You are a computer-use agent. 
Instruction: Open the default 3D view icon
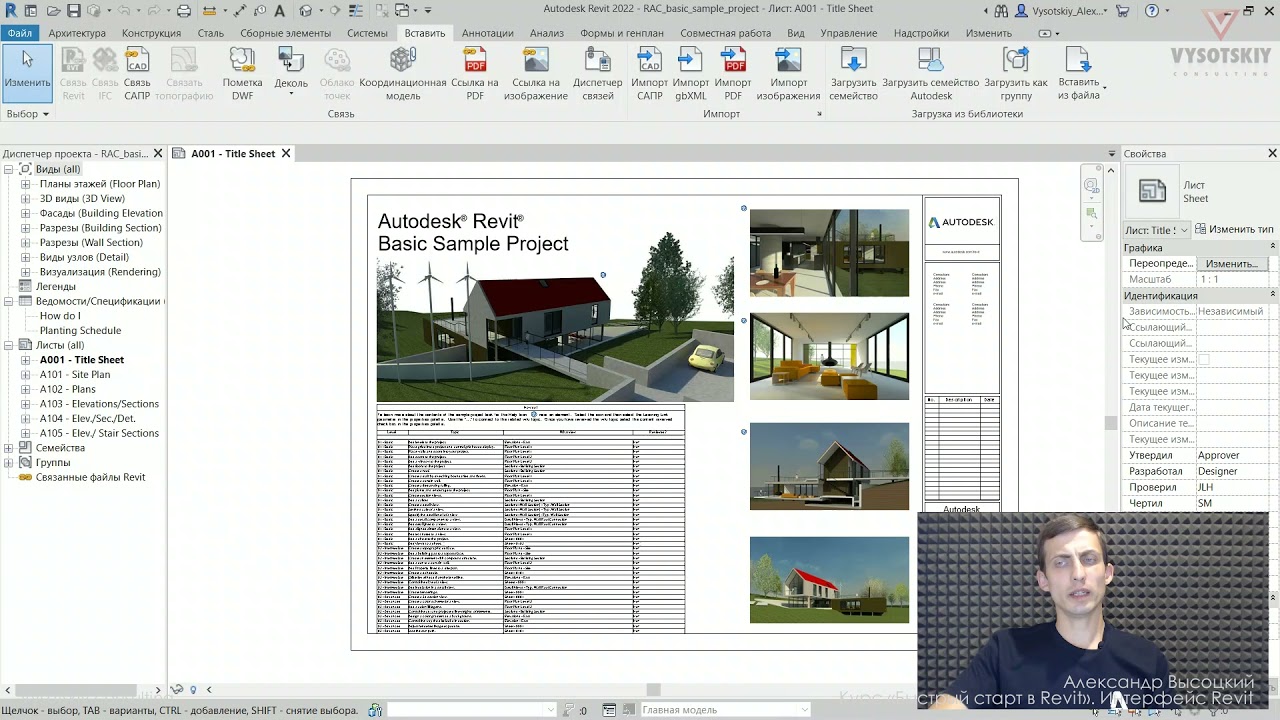point(306,11)
